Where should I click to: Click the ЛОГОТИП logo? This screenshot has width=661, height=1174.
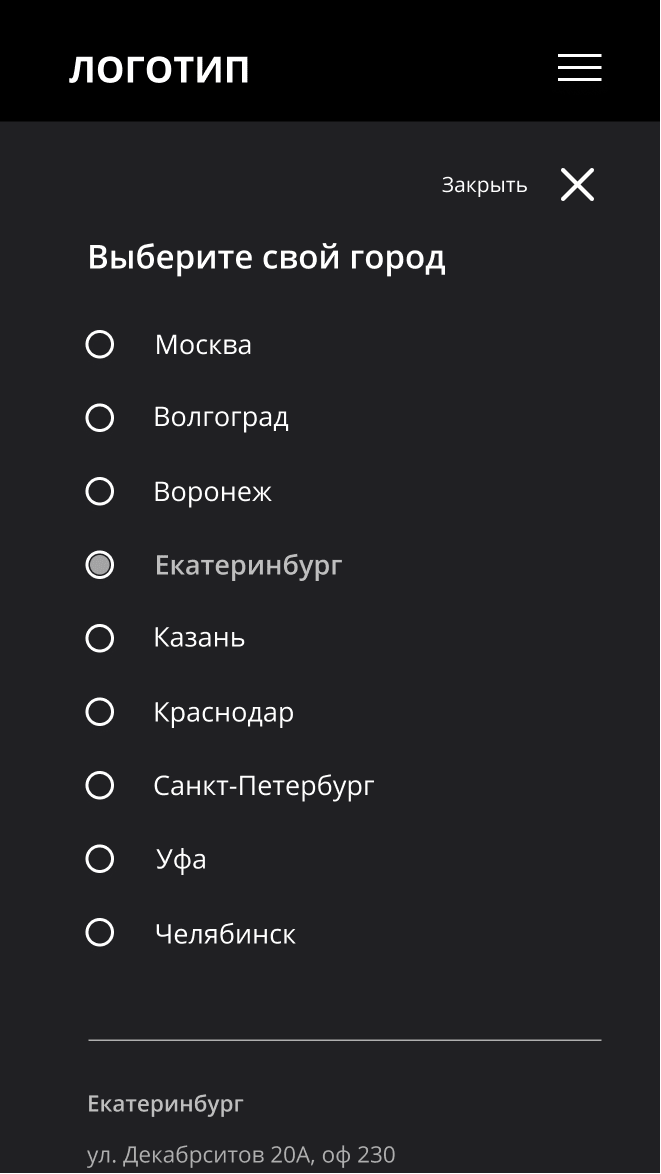pyautogui.click(x=160, y=70)
